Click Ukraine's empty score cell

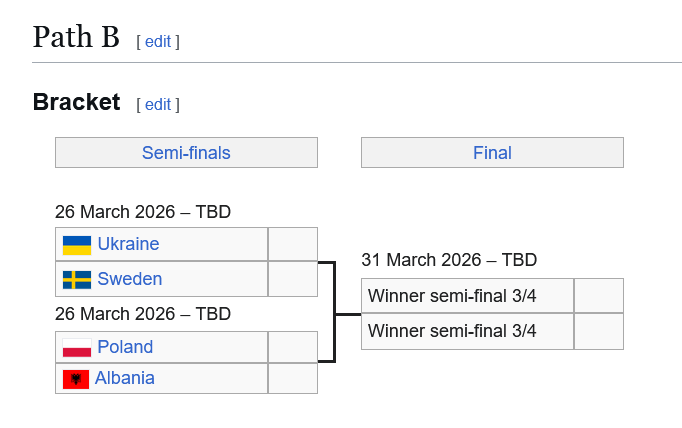293,244
